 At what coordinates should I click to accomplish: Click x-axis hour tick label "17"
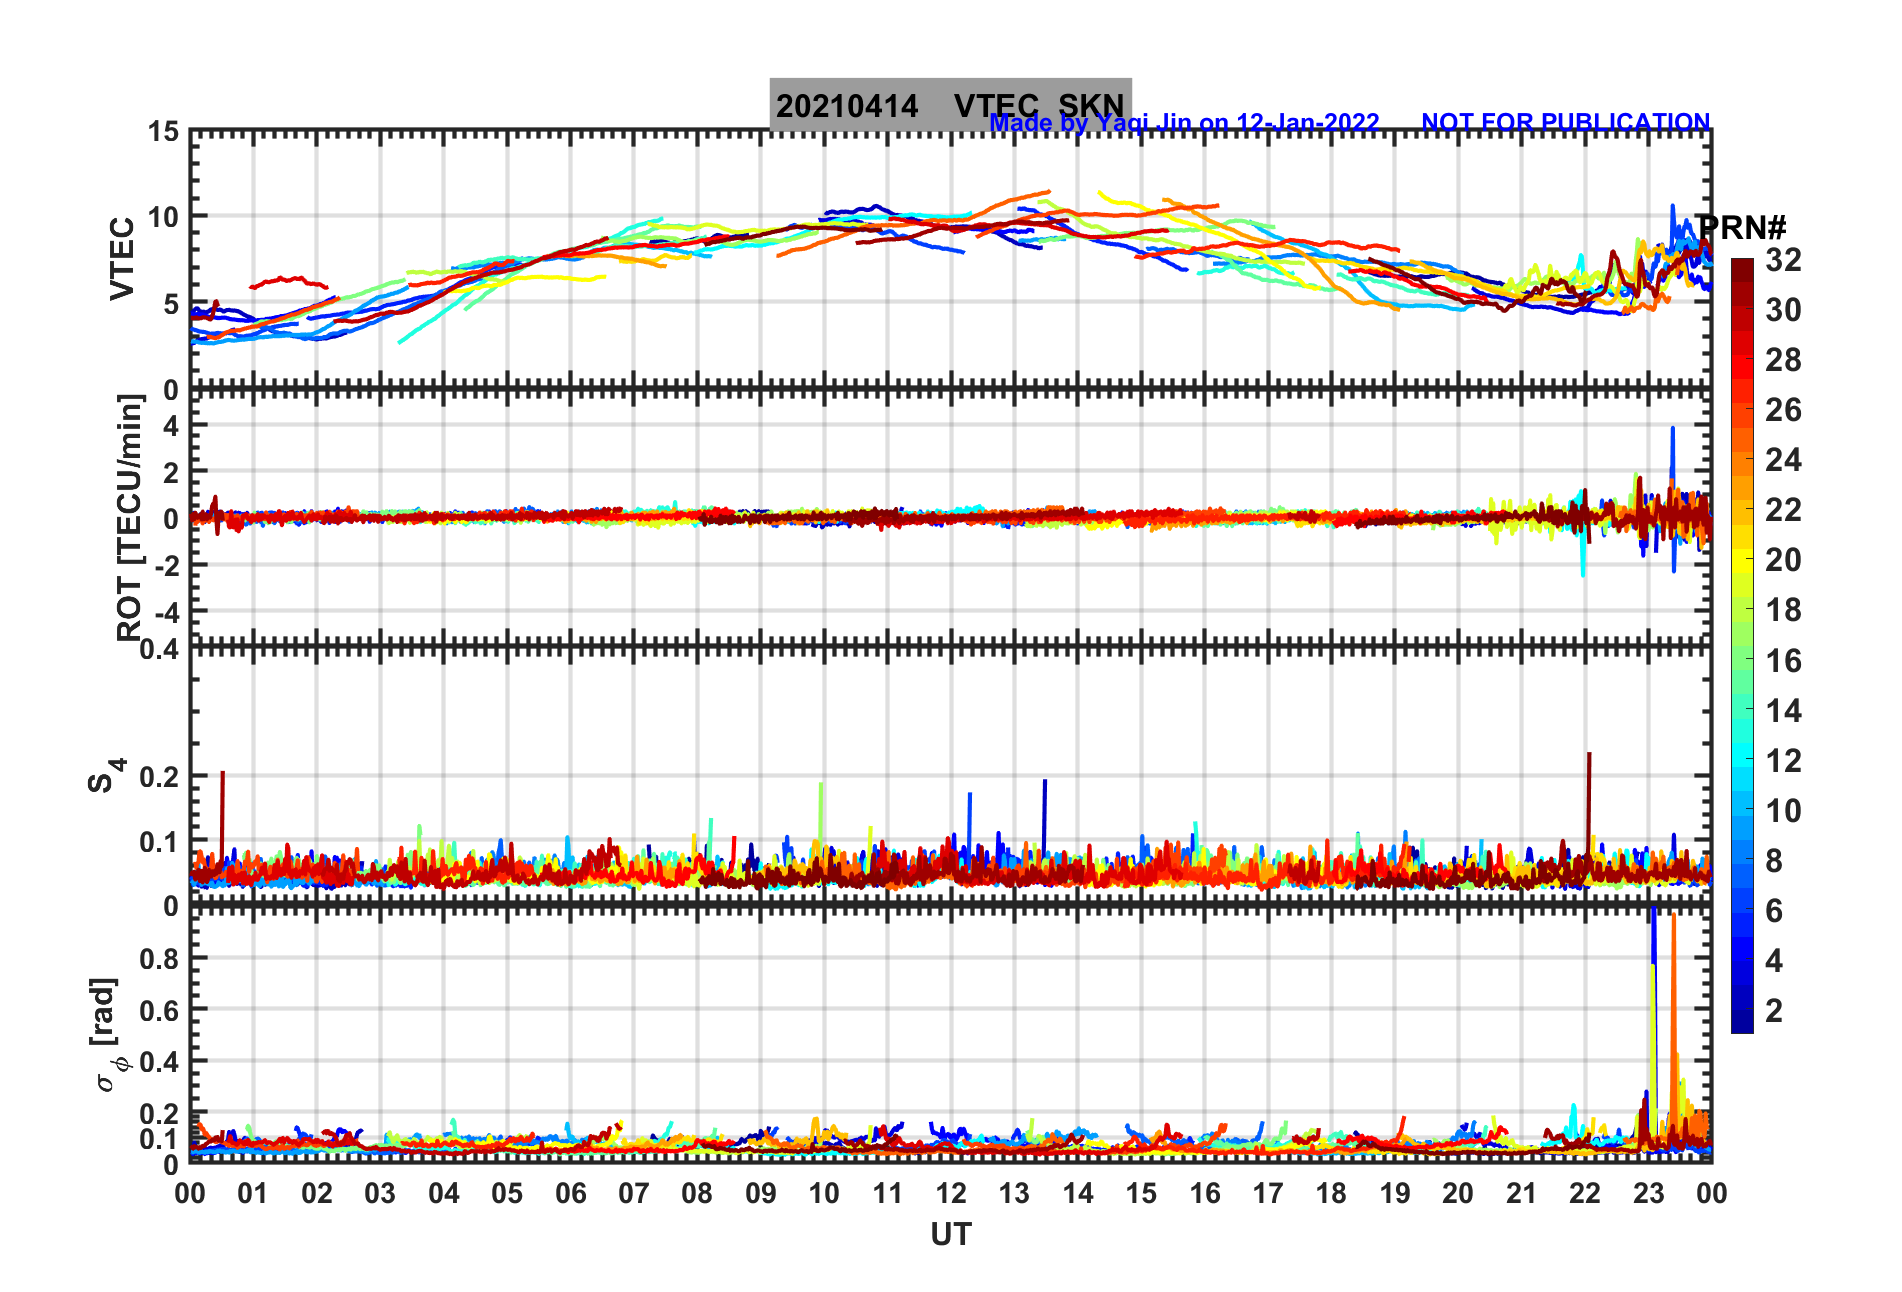click(x=1268, y=1193)
